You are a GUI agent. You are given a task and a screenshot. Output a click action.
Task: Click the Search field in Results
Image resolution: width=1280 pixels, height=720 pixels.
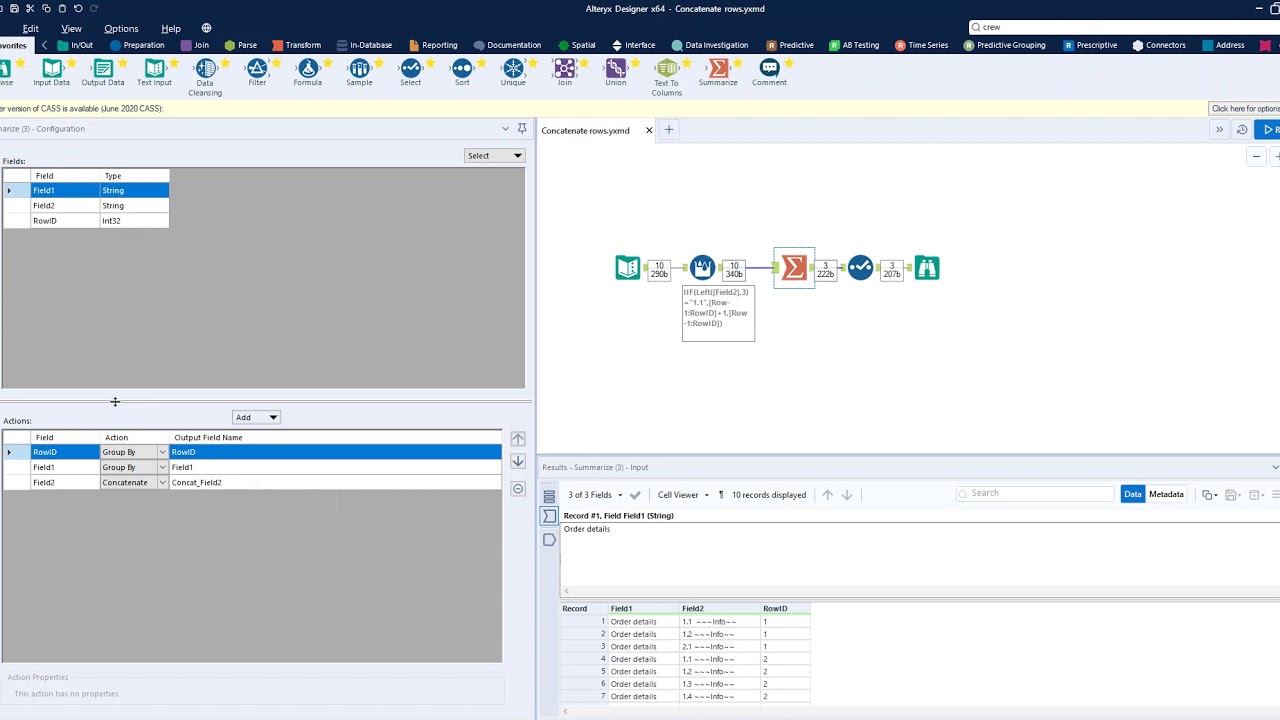click(x=1035, y=493)
